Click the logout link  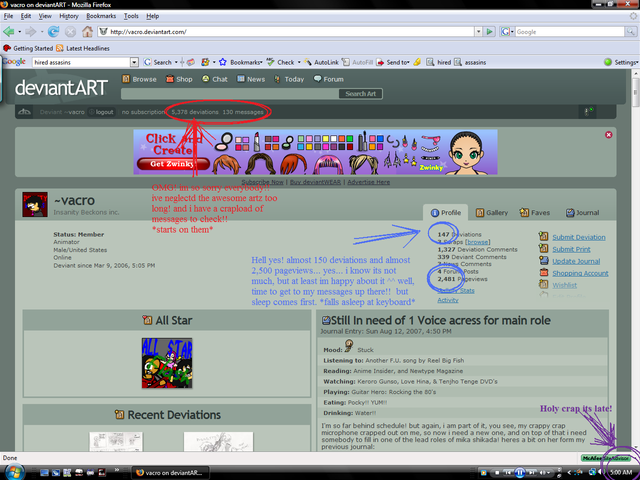click(x=101, y=112)
